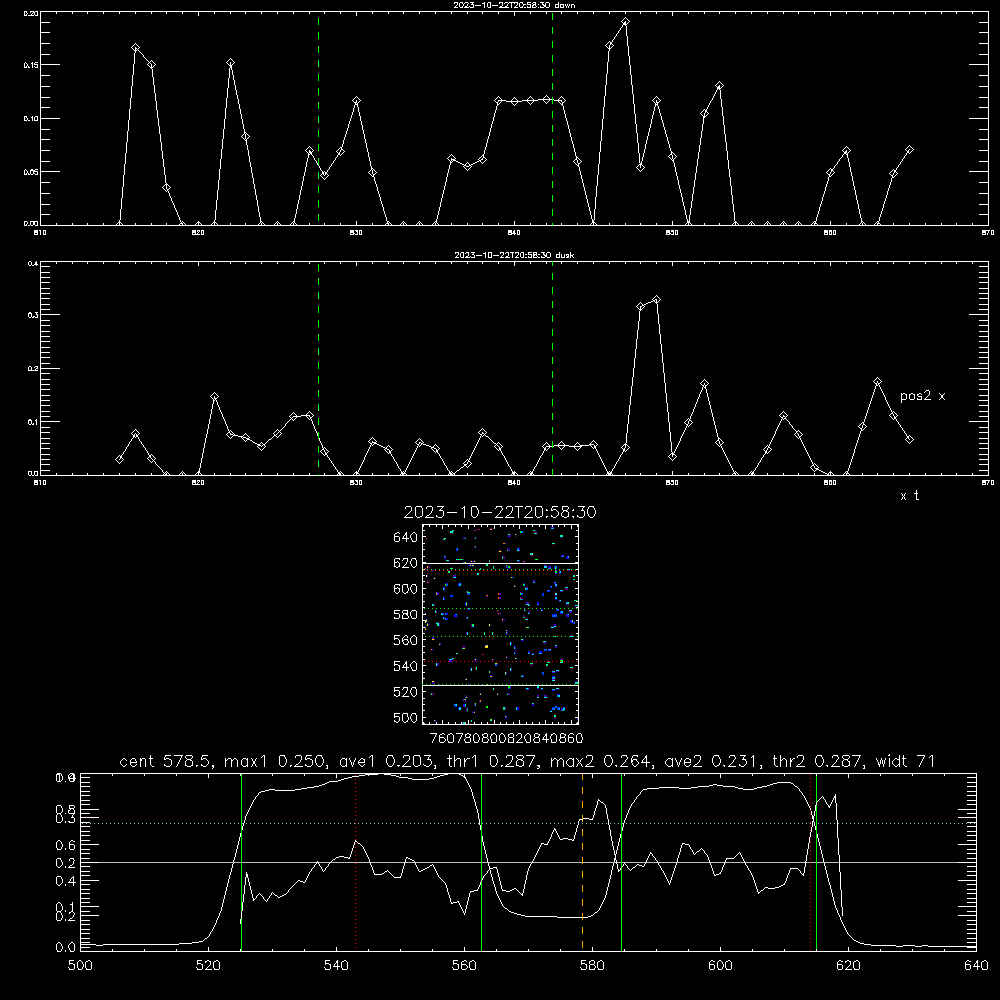Click dusk plot peak diamond at x 863
The height and width of the screenshot is (1000, 1000).
(878, 381)
